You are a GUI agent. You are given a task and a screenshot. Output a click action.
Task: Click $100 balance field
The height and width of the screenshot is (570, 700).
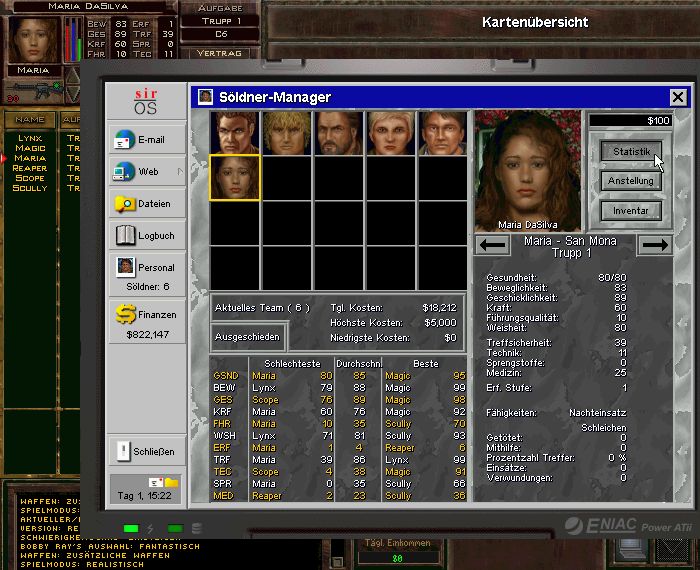631,121
